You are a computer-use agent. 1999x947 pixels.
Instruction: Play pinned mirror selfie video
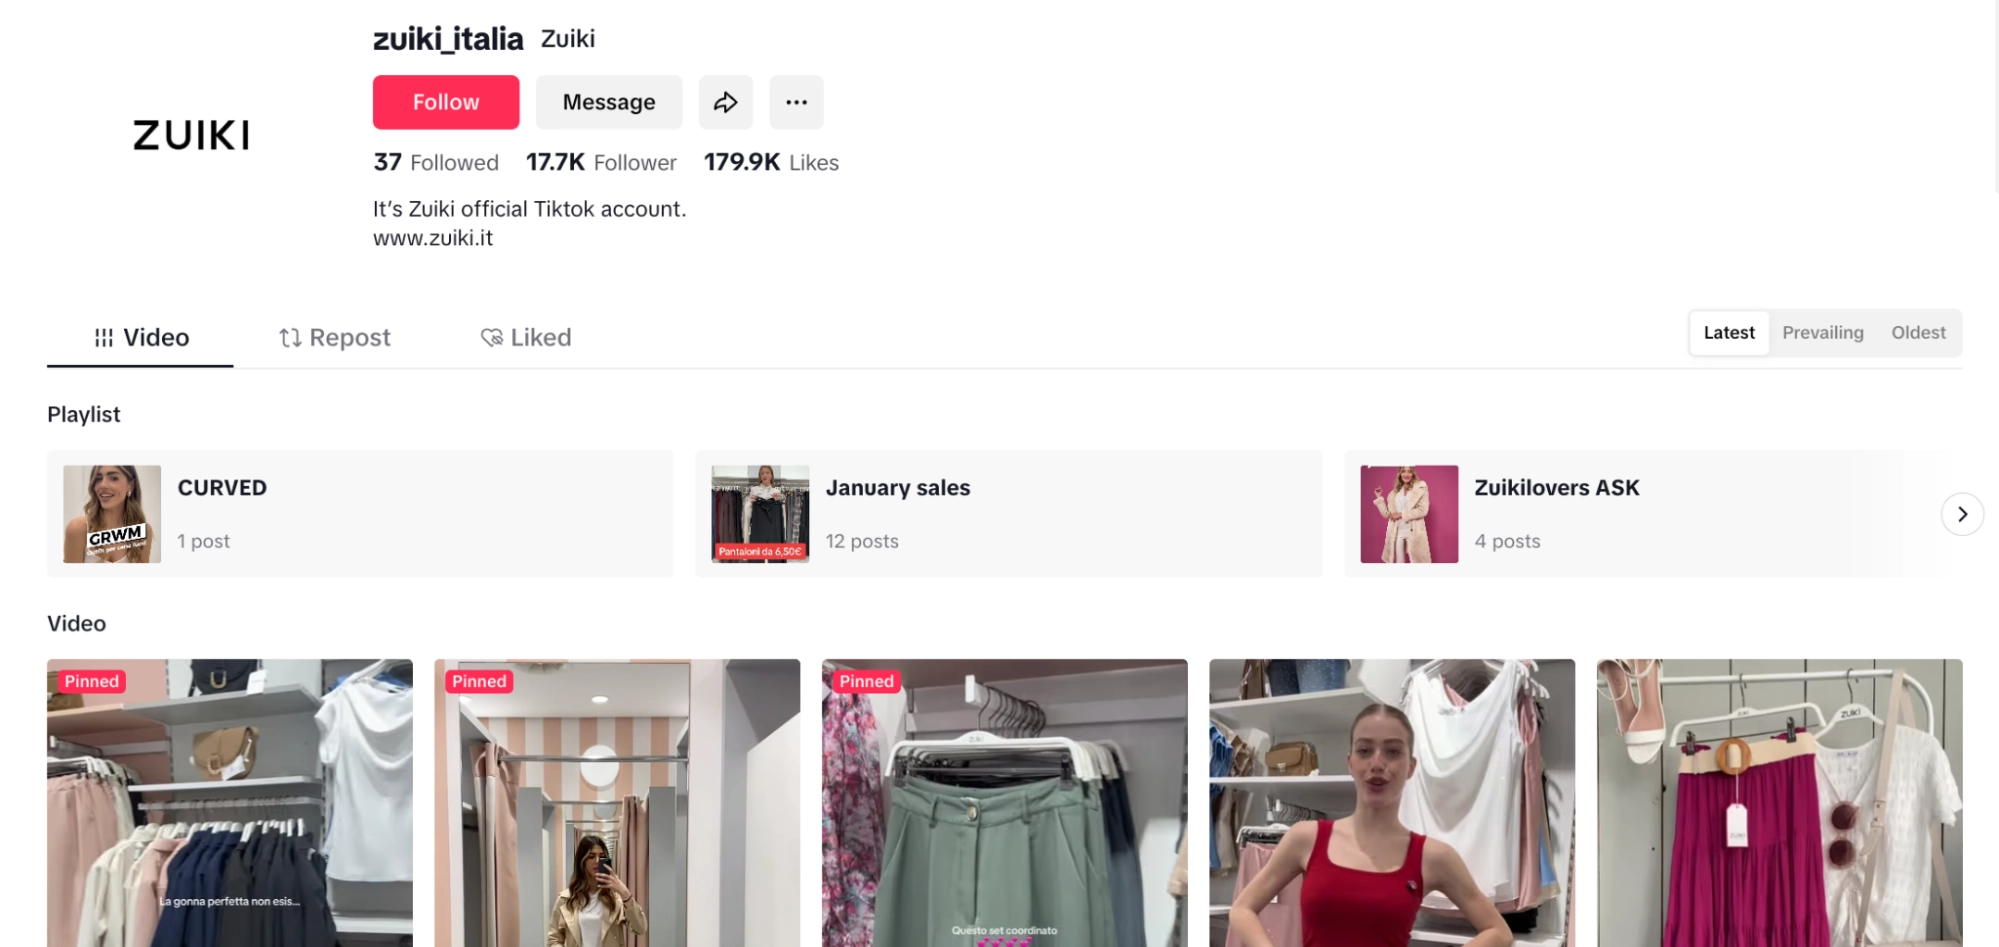tap(617, 803)
